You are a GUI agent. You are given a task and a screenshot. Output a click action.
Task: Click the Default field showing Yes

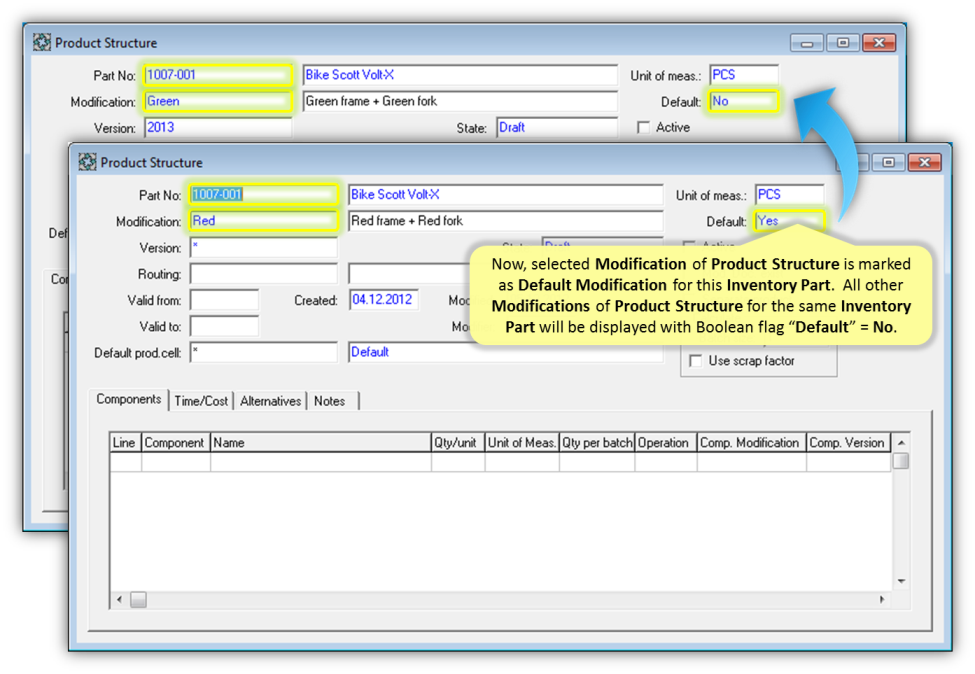point(790,221)
